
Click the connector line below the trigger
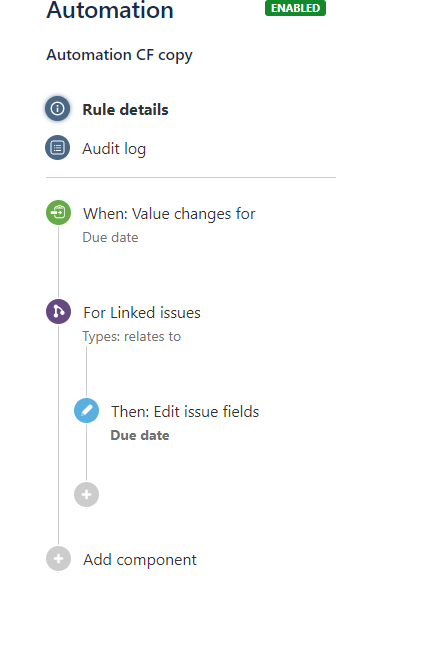click(58, 262)
